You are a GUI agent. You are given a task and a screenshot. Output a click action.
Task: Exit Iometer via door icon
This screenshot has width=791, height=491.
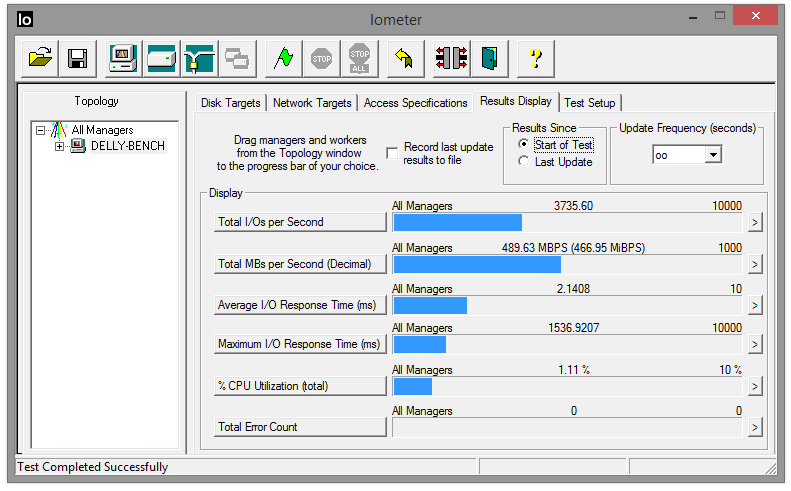(x=489, y=59)
